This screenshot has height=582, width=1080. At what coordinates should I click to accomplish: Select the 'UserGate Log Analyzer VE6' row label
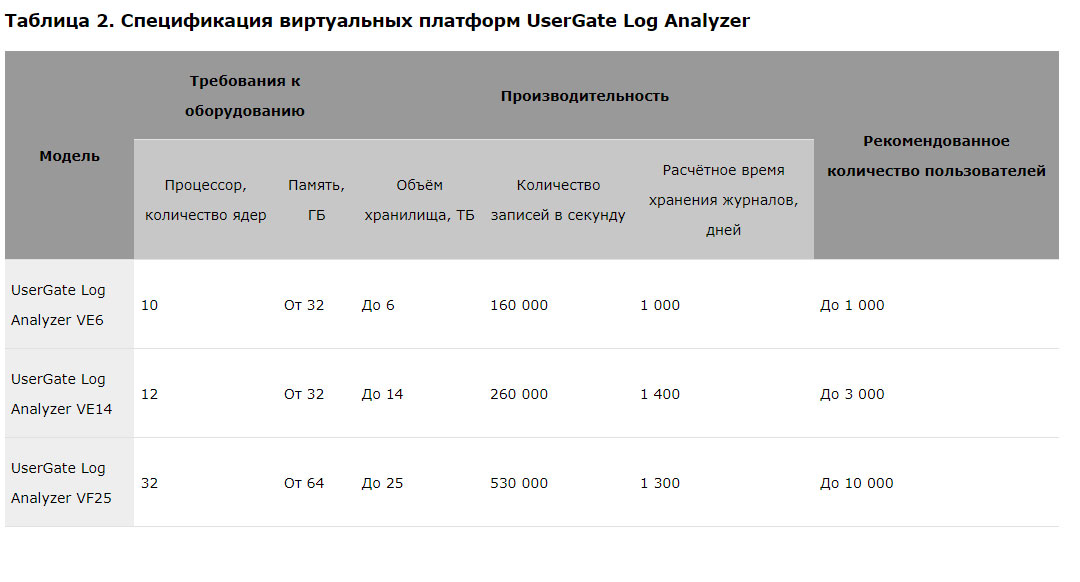[x=59, y=304]
